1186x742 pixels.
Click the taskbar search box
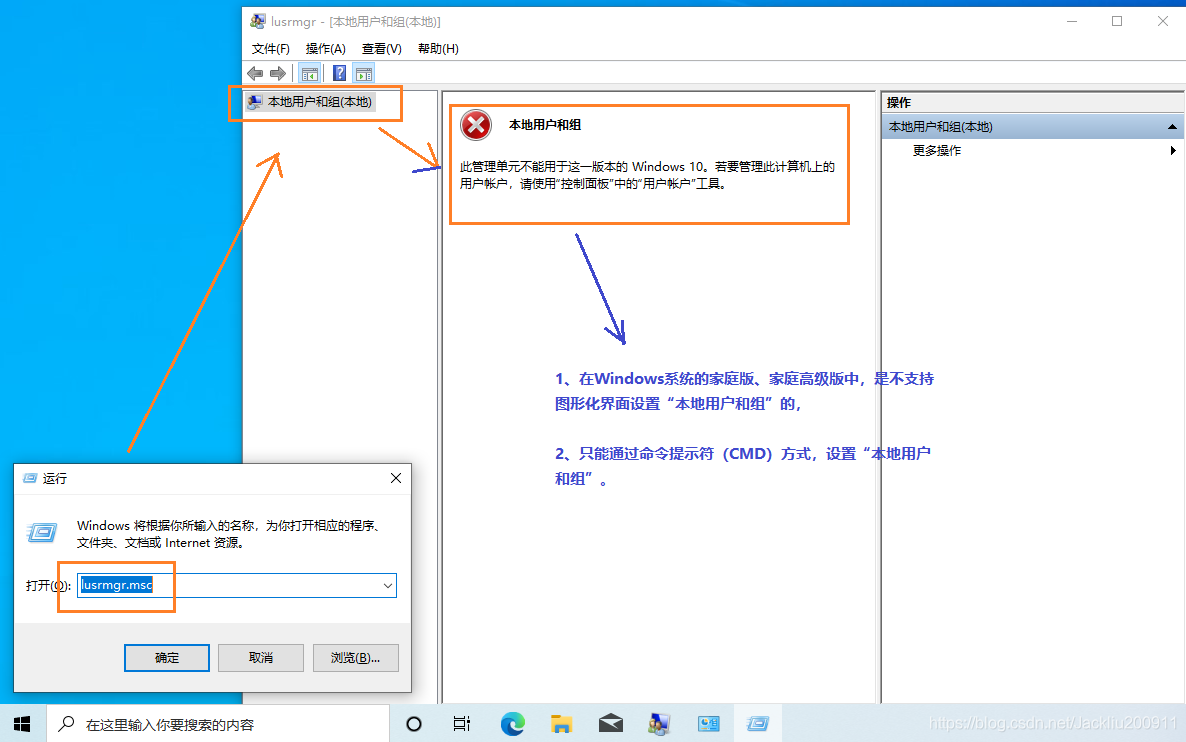(218, 724)
